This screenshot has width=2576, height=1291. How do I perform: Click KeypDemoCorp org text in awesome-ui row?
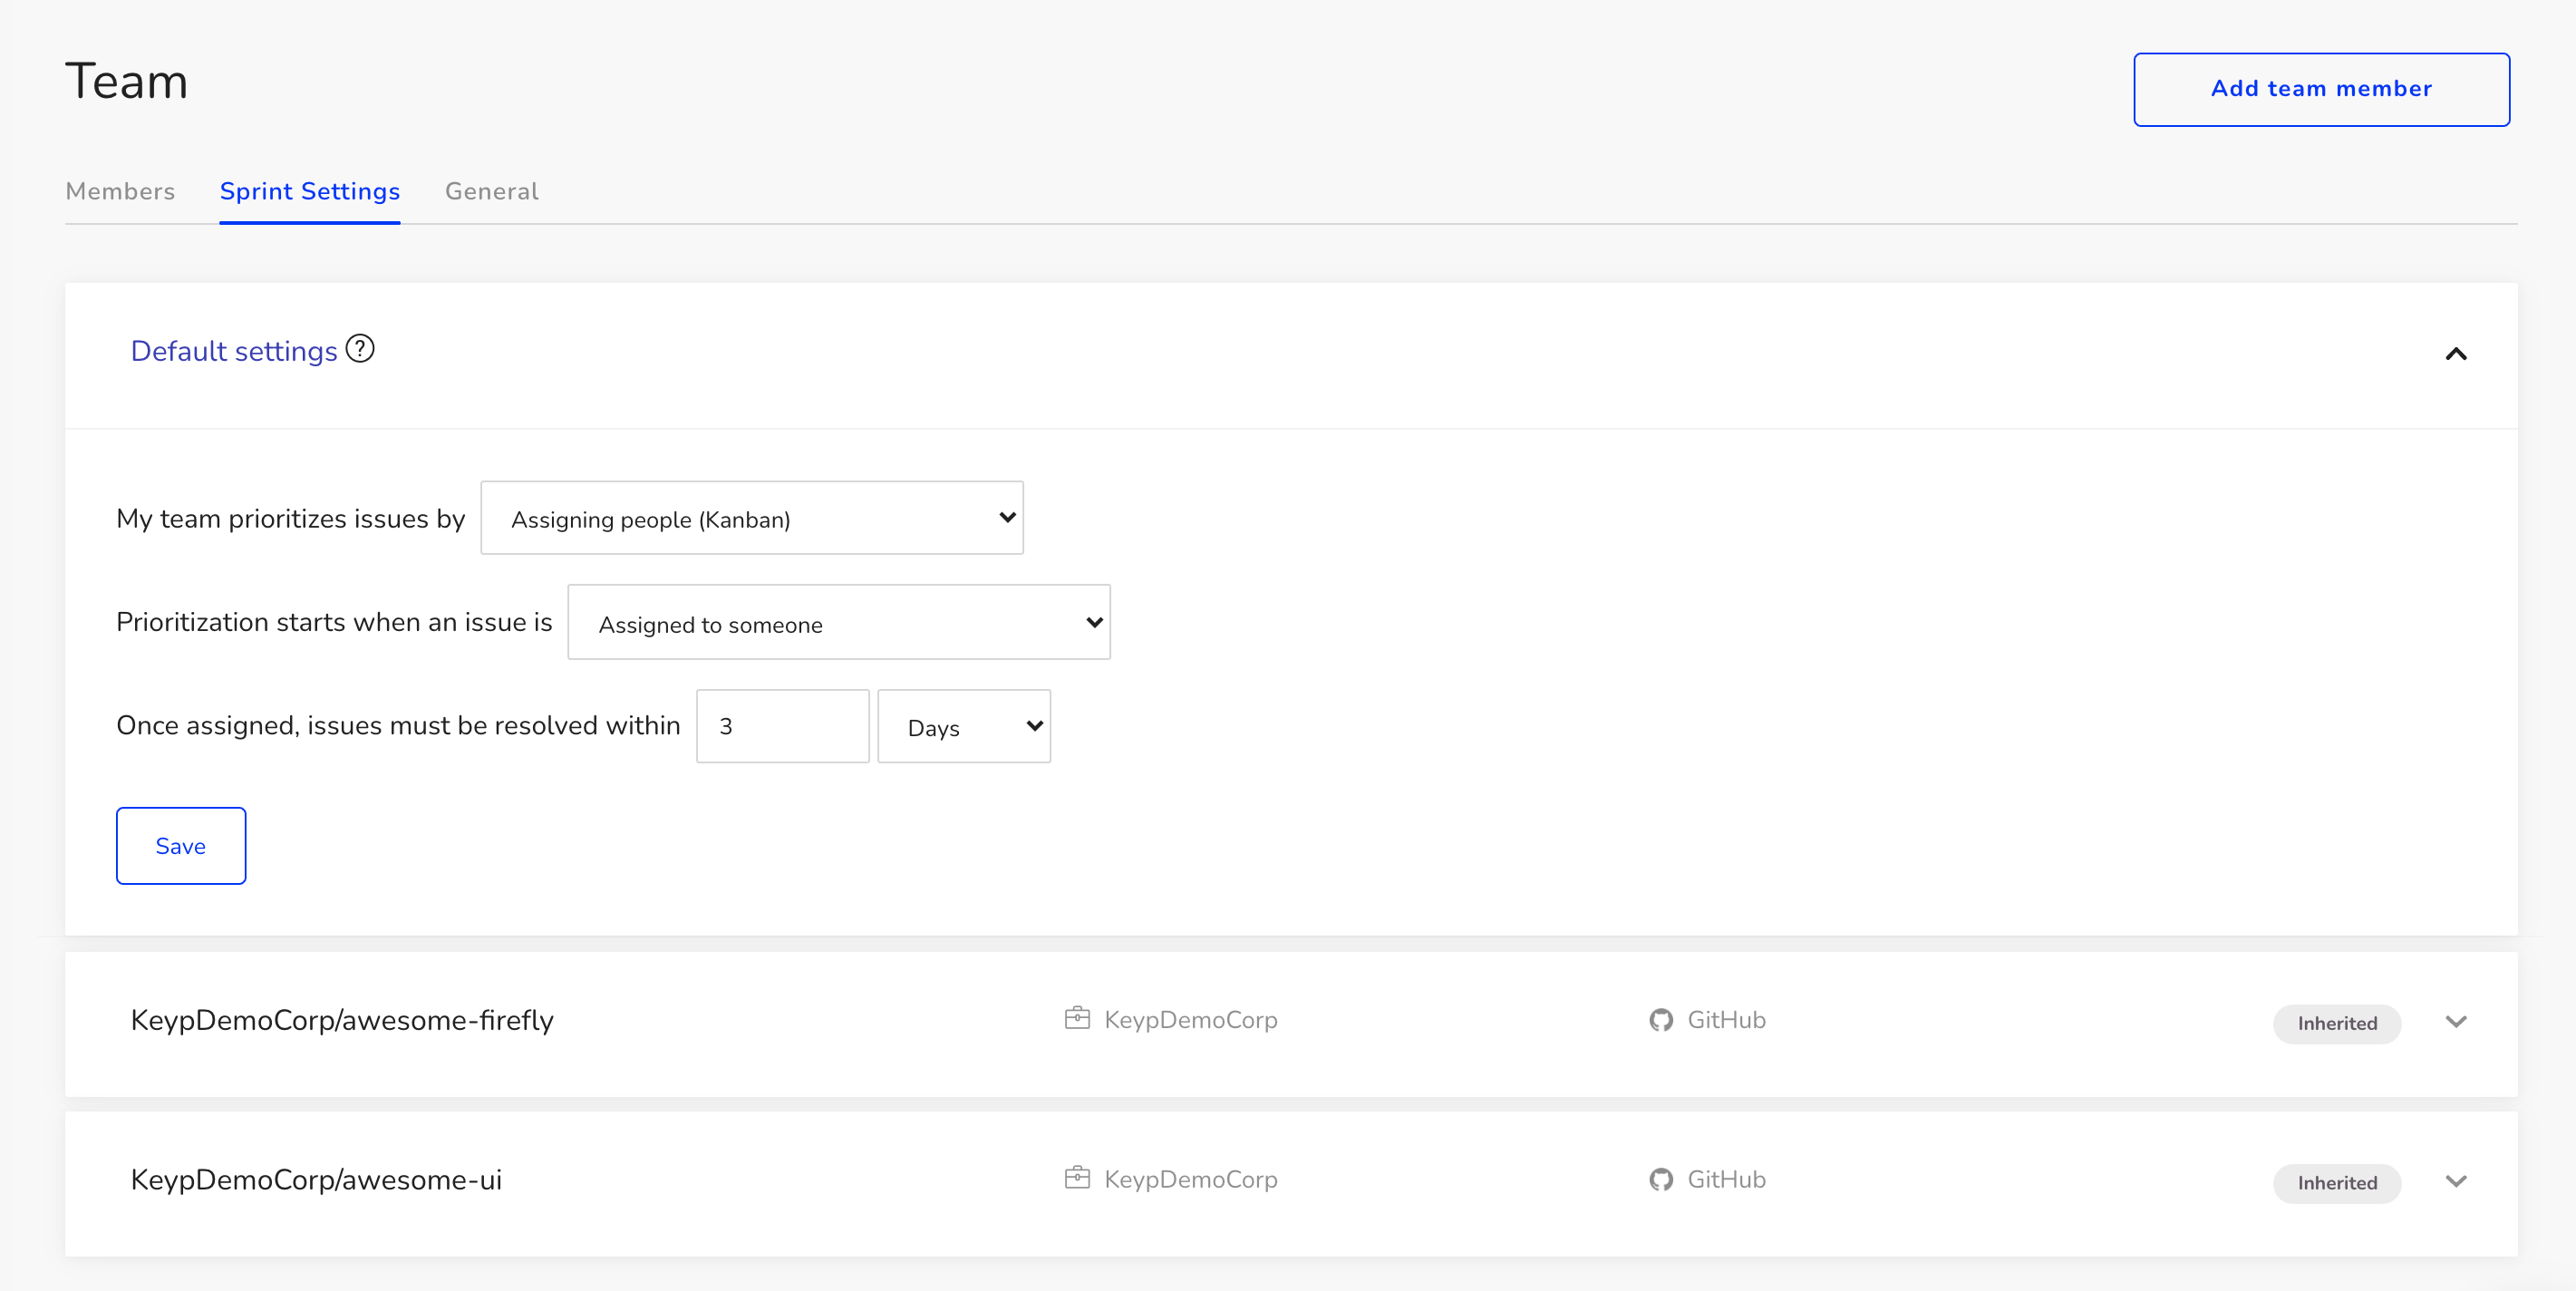(x=1191, y=1180)
